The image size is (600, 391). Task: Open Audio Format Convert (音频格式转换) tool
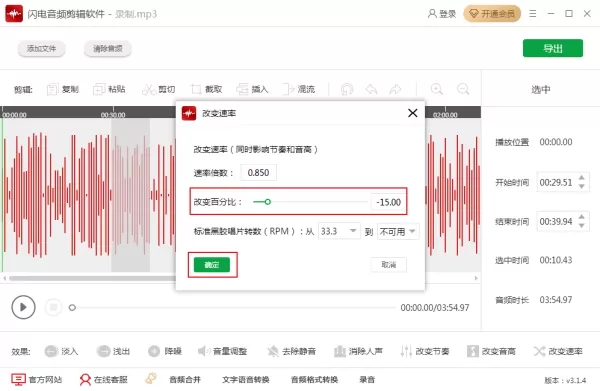point(314,379)
